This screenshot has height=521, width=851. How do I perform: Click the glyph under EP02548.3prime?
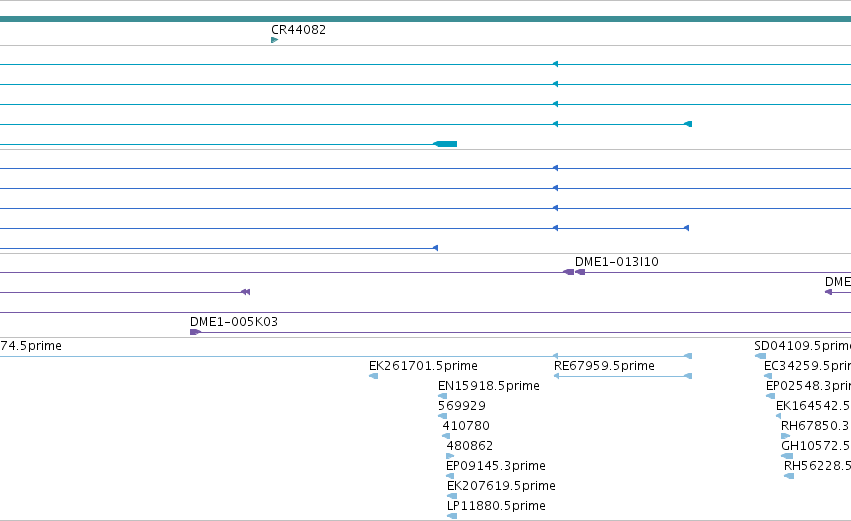770,396
